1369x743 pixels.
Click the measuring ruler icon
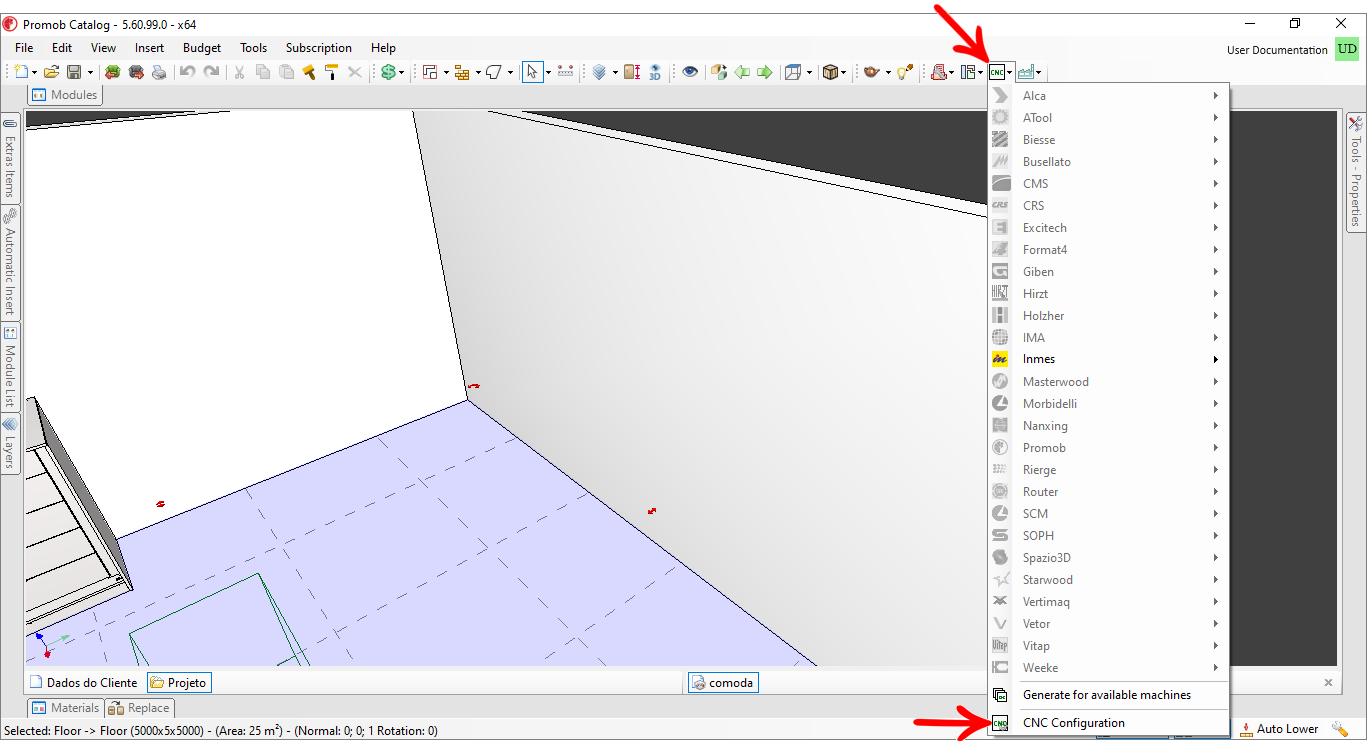pos(566,72)
